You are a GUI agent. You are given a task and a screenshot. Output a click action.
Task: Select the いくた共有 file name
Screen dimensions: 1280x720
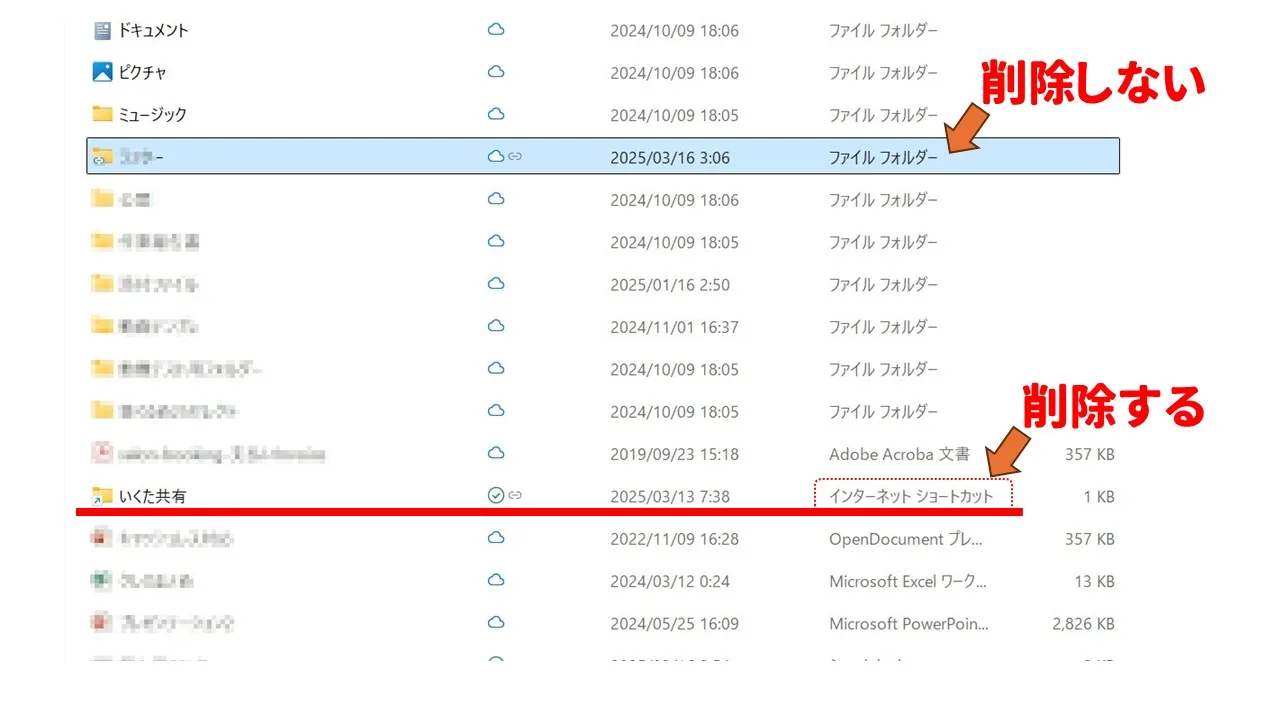point(152,496)
